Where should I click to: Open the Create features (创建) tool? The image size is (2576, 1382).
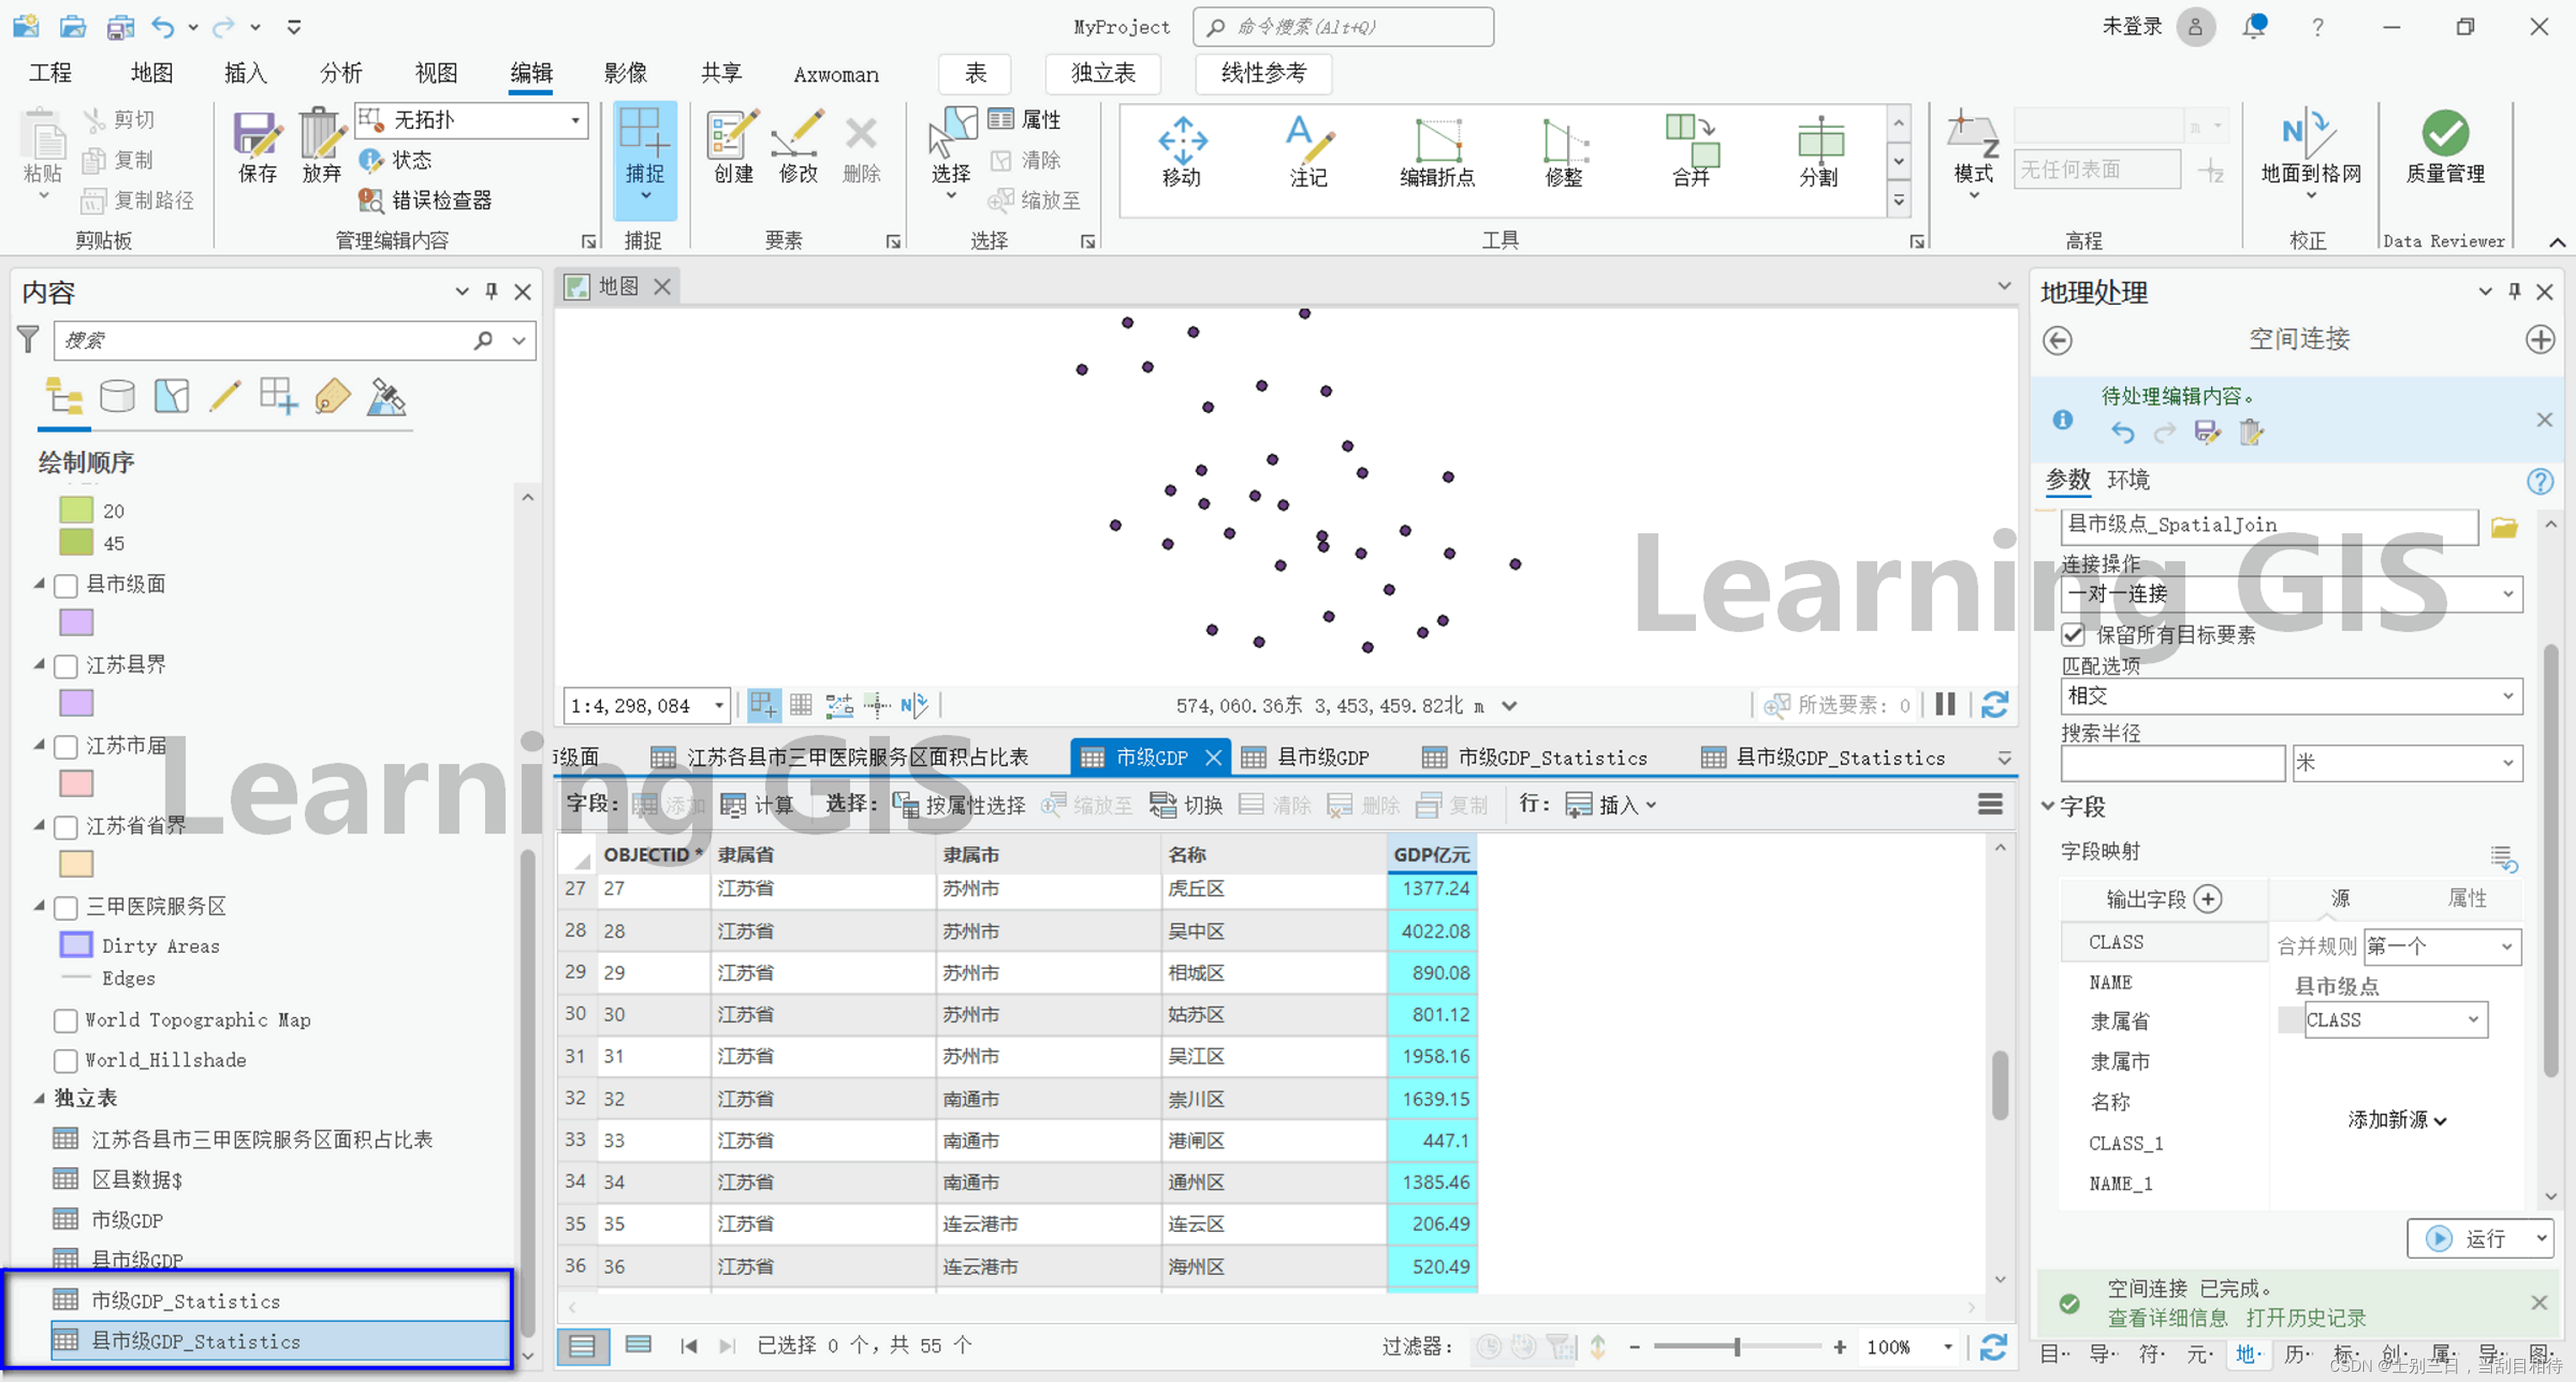(733, 147)
